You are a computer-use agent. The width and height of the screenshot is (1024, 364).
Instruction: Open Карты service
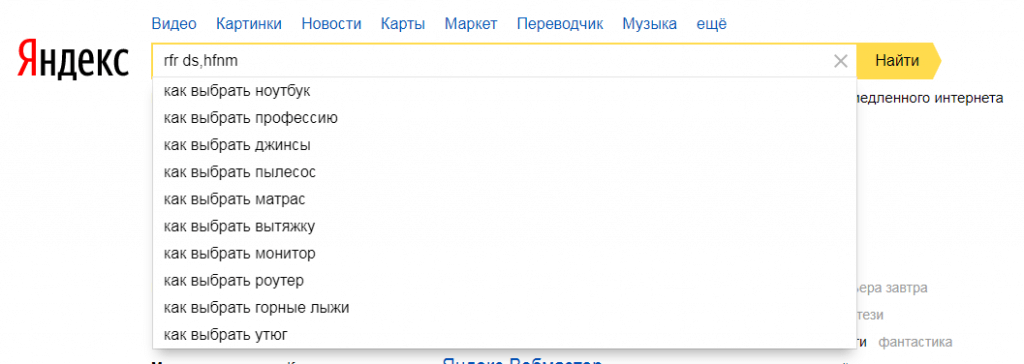coord(403,24)
